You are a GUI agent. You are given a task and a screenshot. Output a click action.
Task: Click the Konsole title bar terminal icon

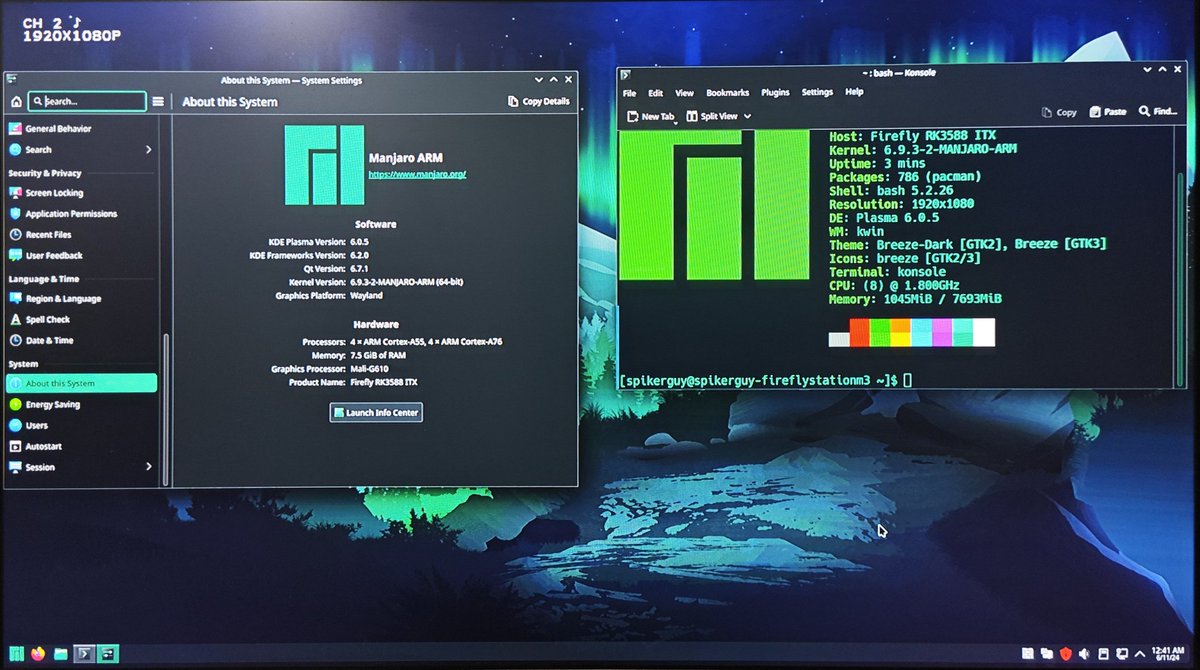(625, 73)
